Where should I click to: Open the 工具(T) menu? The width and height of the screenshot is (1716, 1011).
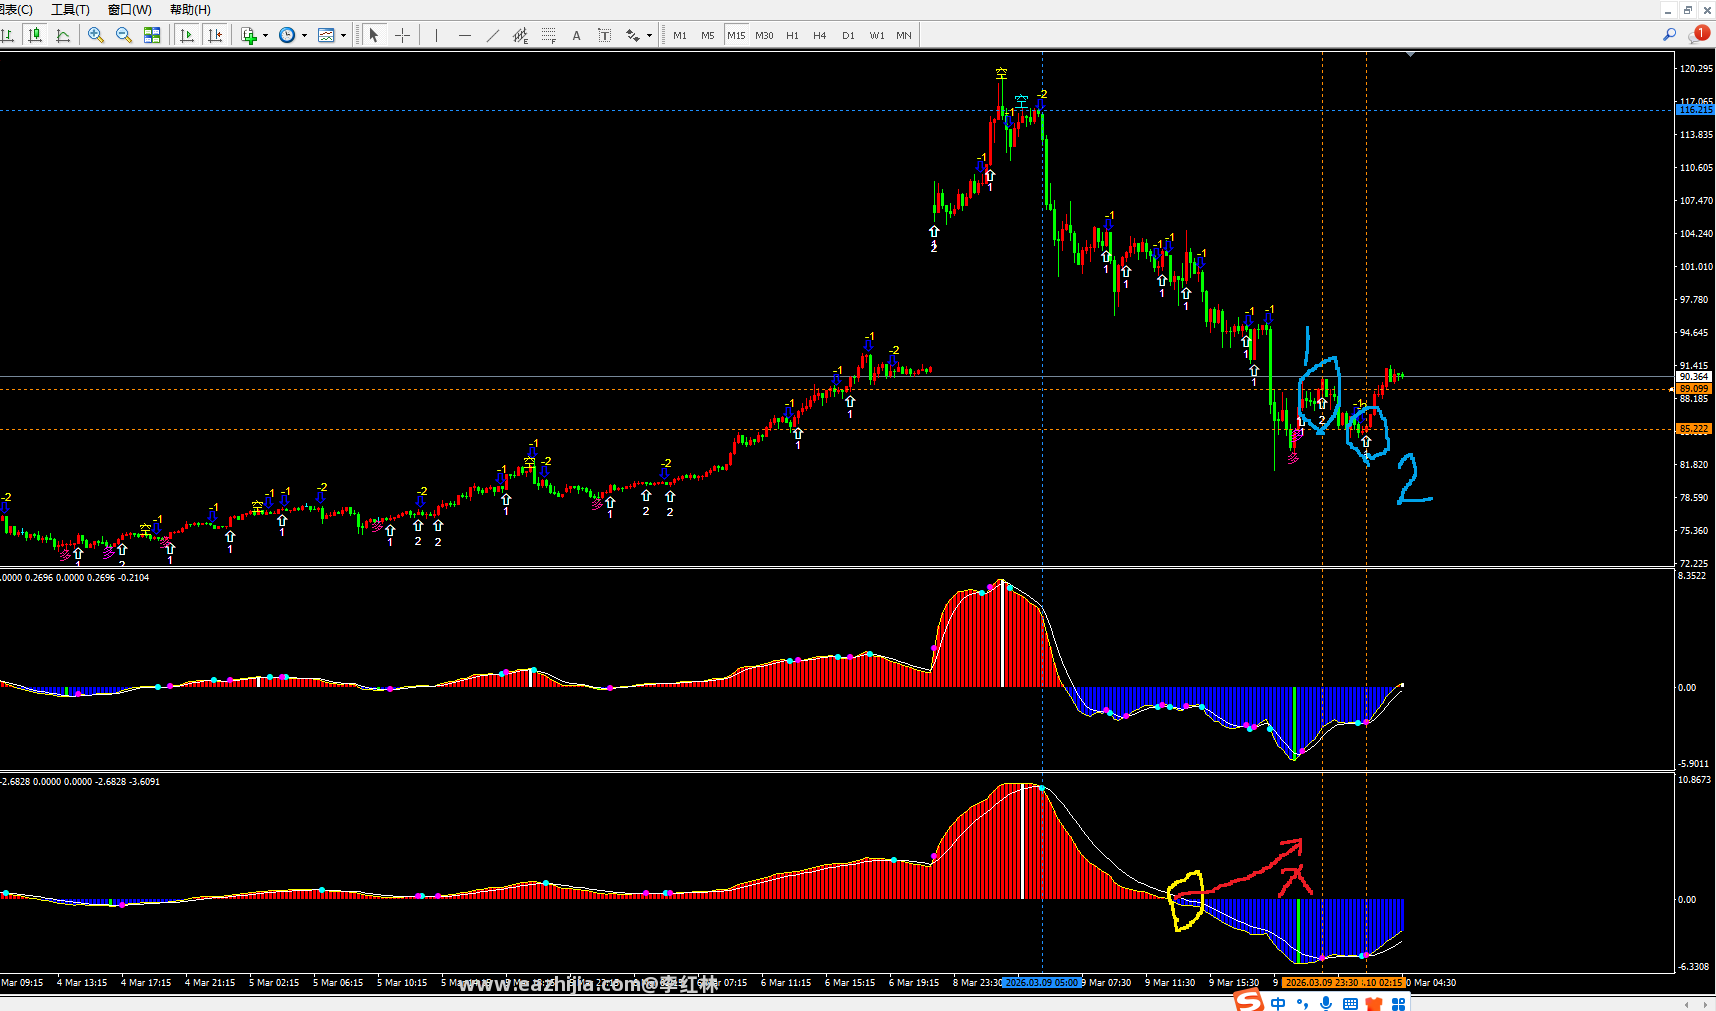click(x=70, y=9)
